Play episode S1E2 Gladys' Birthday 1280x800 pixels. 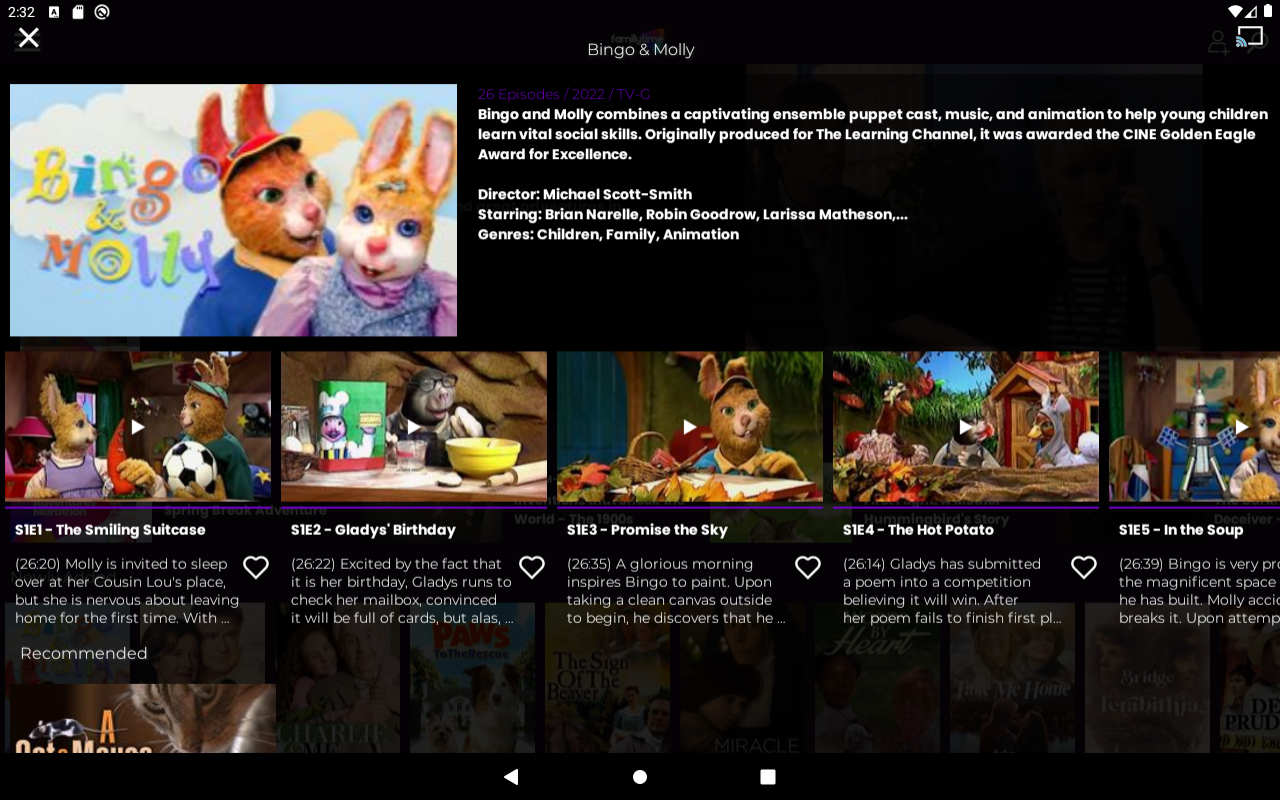pyautogui.click(x=414, y=427)
